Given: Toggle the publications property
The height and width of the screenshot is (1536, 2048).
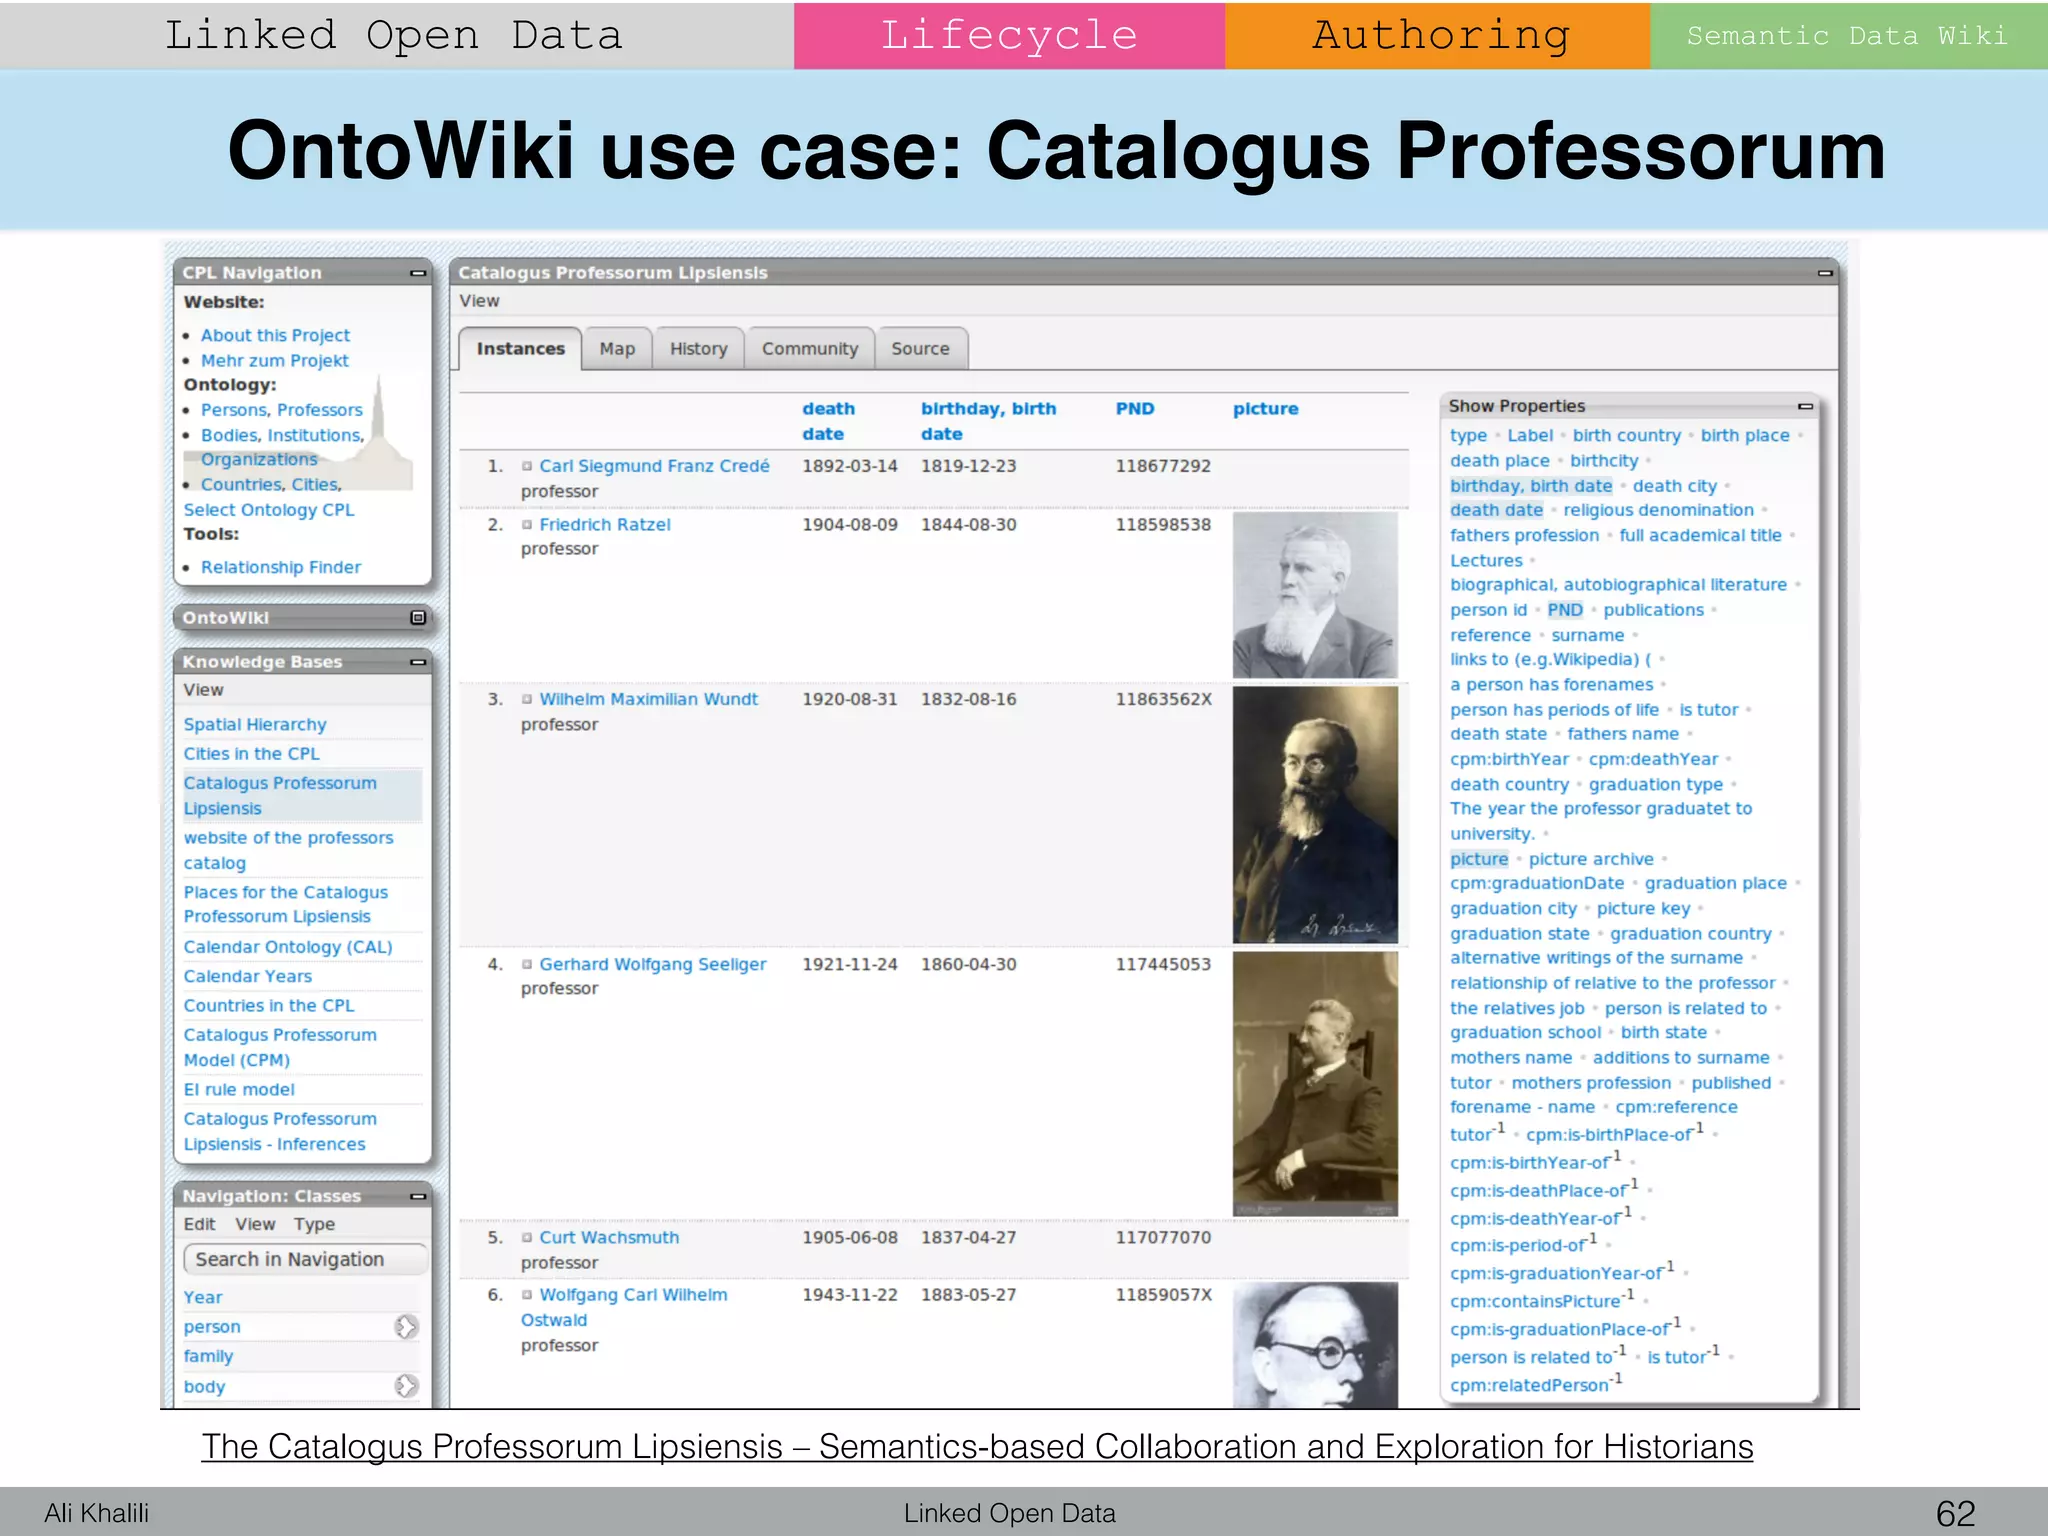Looking at the screenshot, I should click(1653, 610).
